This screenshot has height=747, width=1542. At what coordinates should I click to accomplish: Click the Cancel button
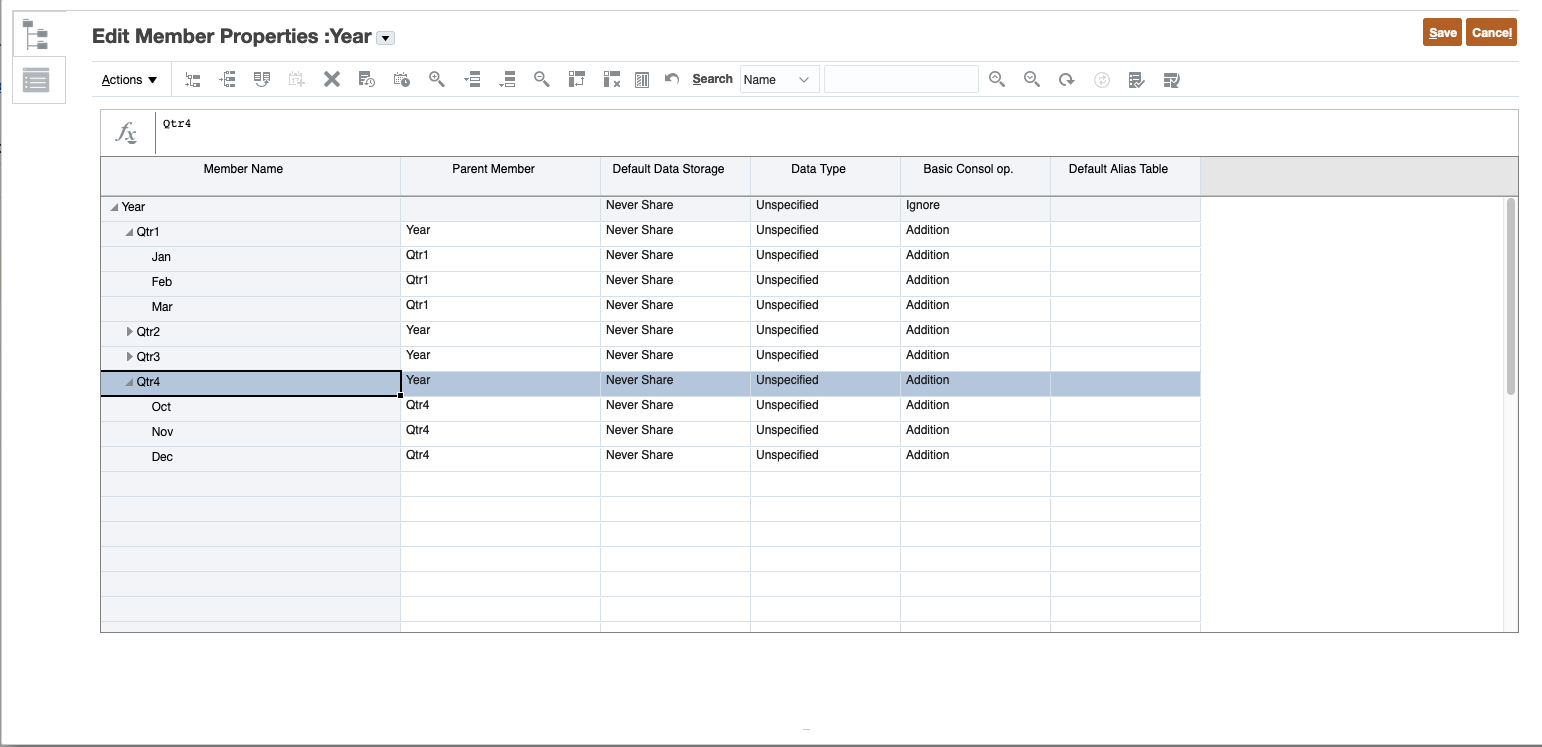(x=1491, y=33)
